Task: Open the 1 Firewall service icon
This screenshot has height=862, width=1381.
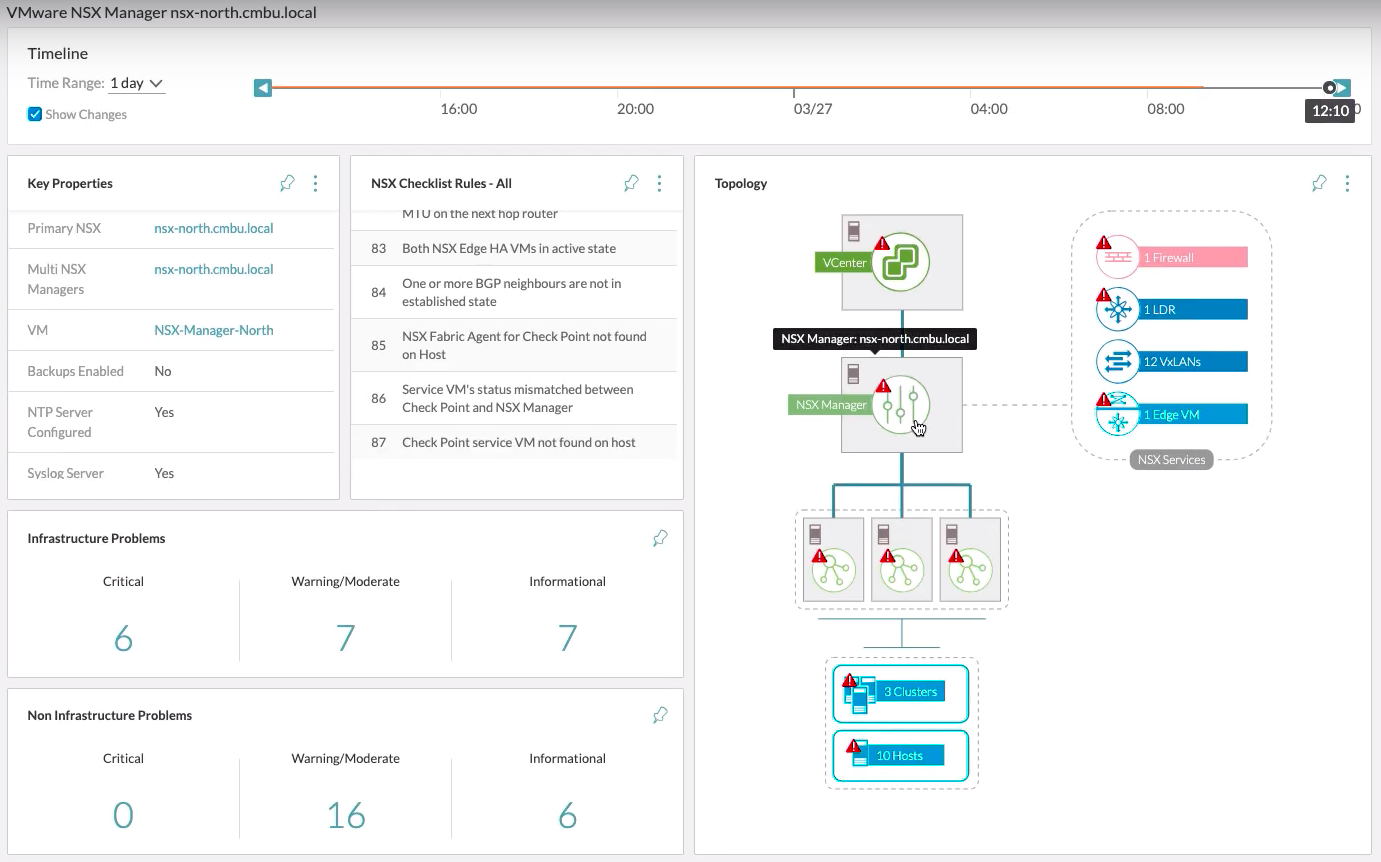Action: [x=1118, y=258]
